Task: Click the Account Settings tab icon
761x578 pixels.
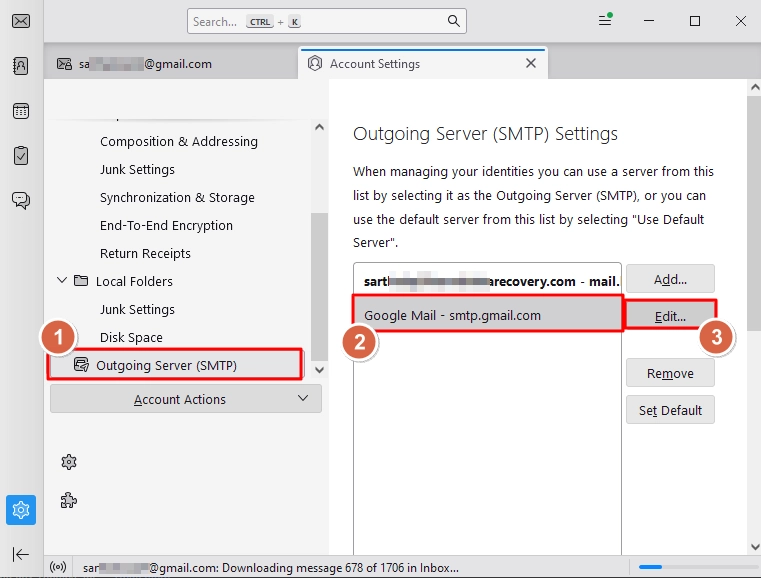Action: pyautogui.click(x=315, y=63)
